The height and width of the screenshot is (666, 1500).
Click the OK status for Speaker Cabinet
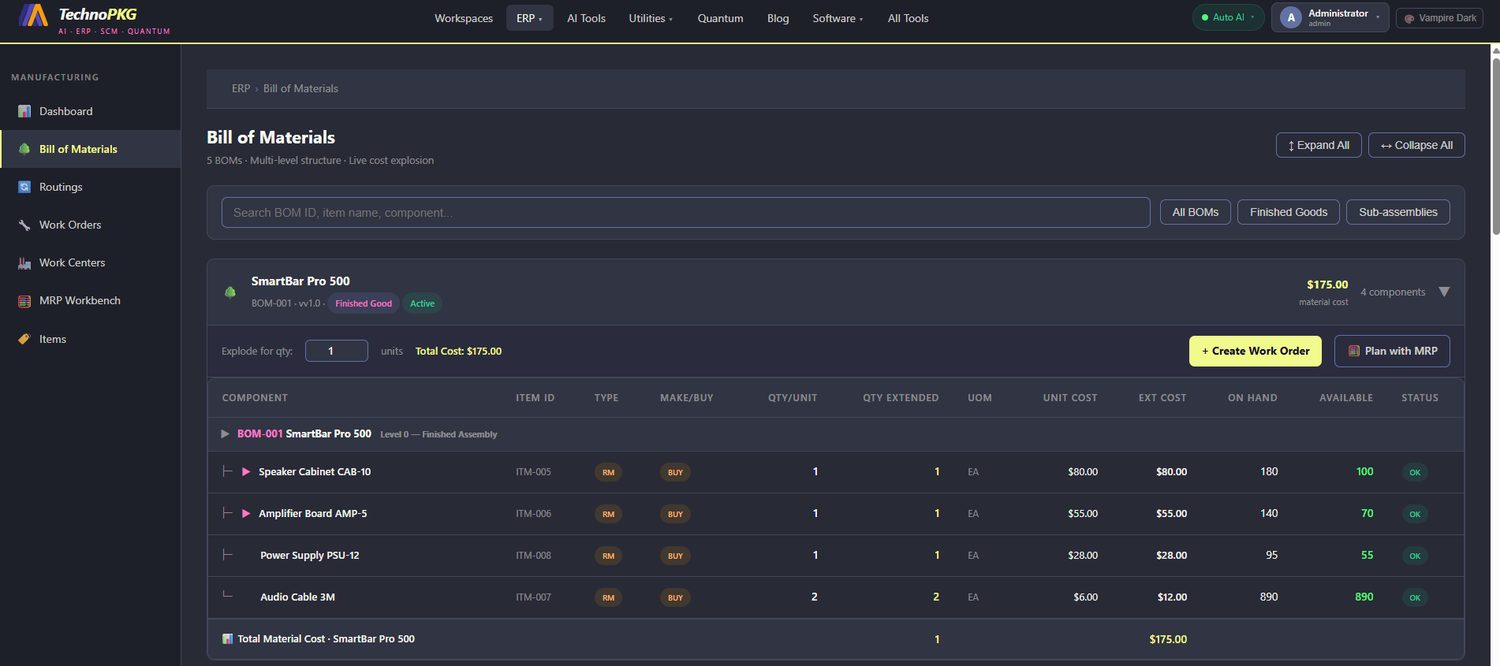[x=1414, y=472]
